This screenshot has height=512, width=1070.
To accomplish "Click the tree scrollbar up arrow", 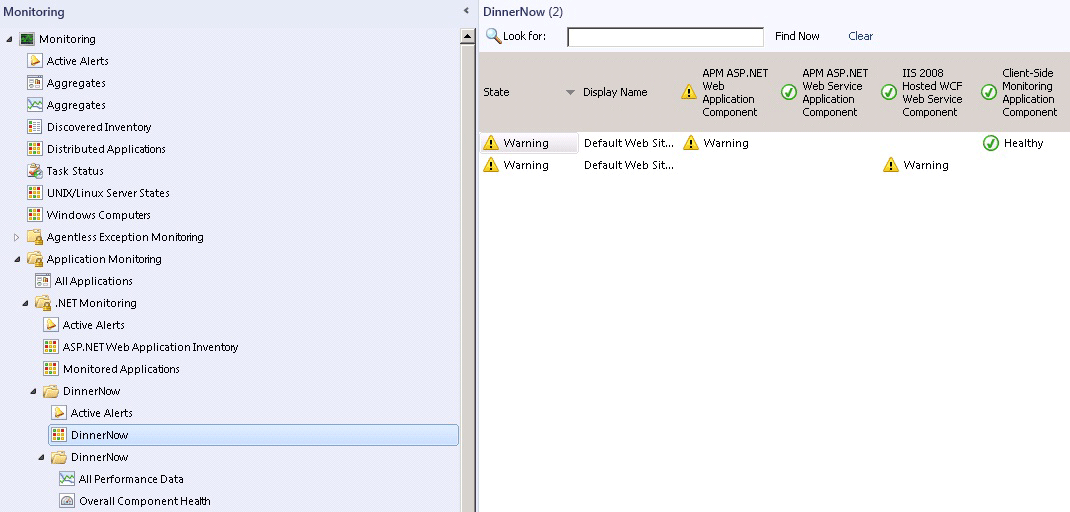I will pyautogui.click(x=467, y=36).
